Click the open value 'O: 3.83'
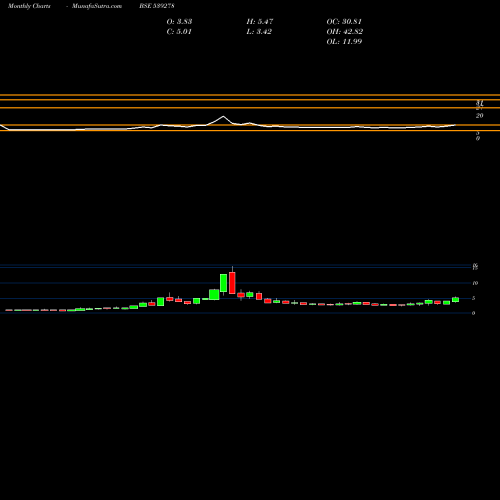Screen dimensions: 500x500 click(x=179, y=21)
